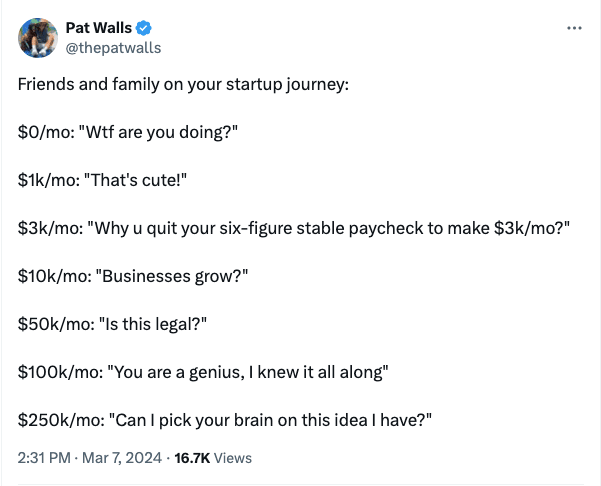Viewport: 601px width, 486px height.
Task: Click the "Friends and family" intro line
Action: tap(182, 83)
